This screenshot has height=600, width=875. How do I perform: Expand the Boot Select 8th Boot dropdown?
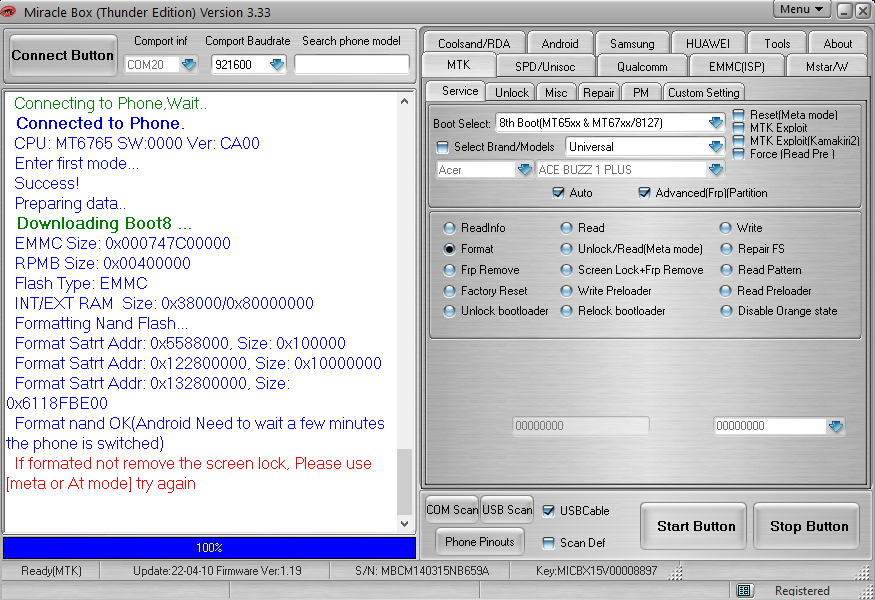pyautogui.click(x=715, y=122)
